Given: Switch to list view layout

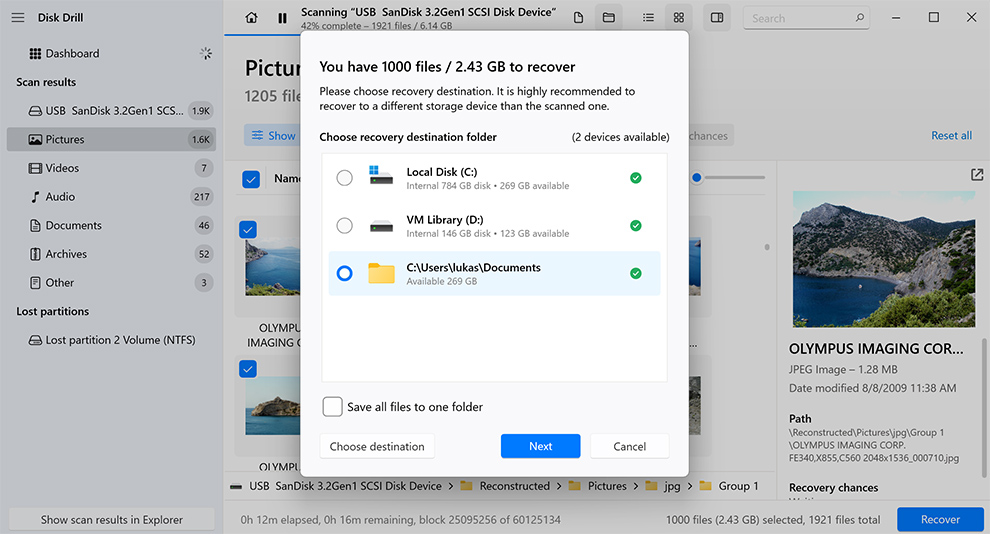Looking at the screenshot, I should (x=648, y=18).
